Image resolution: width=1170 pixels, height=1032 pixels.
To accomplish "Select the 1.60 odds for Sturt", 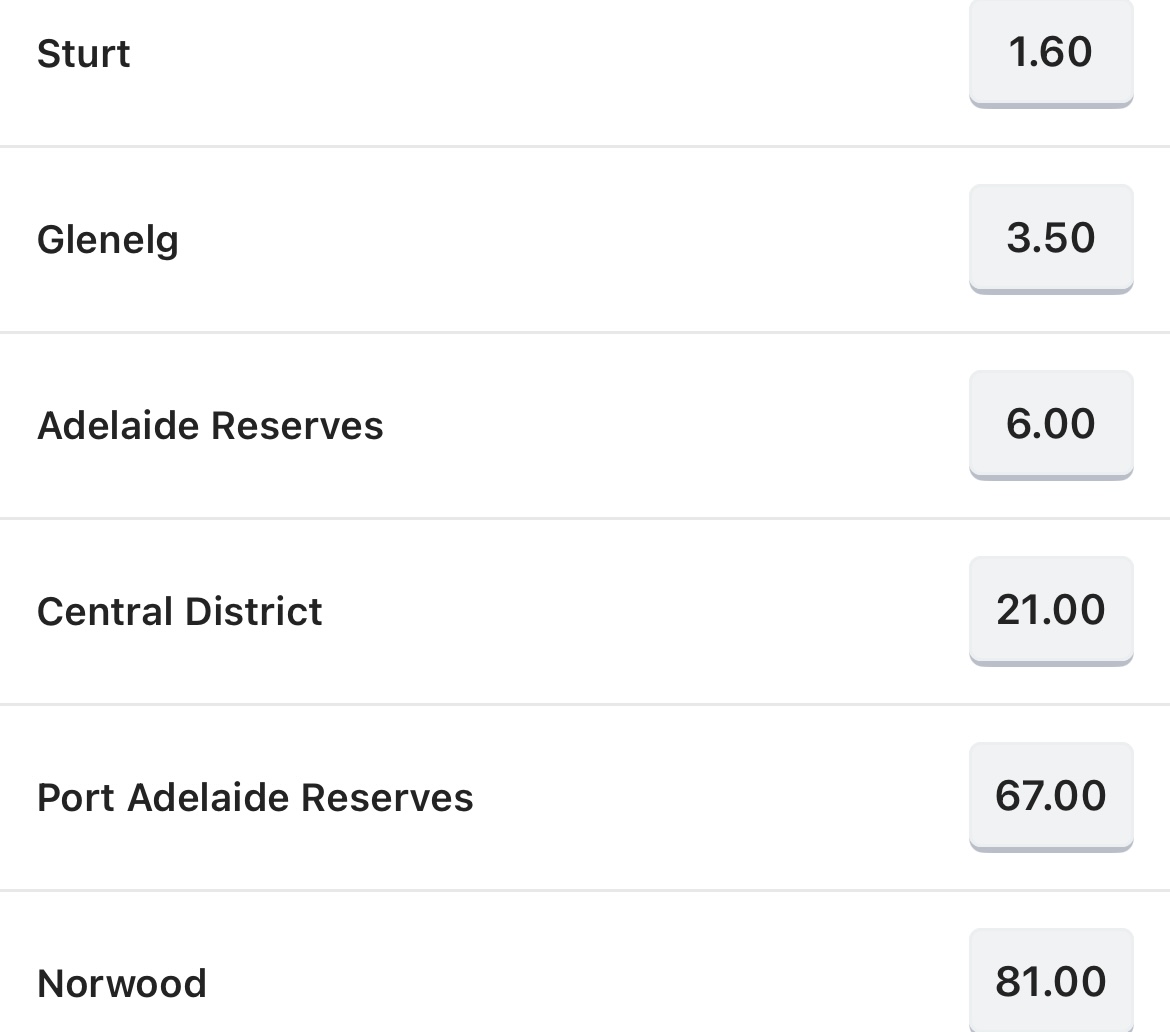I will tap(1051, 52).
